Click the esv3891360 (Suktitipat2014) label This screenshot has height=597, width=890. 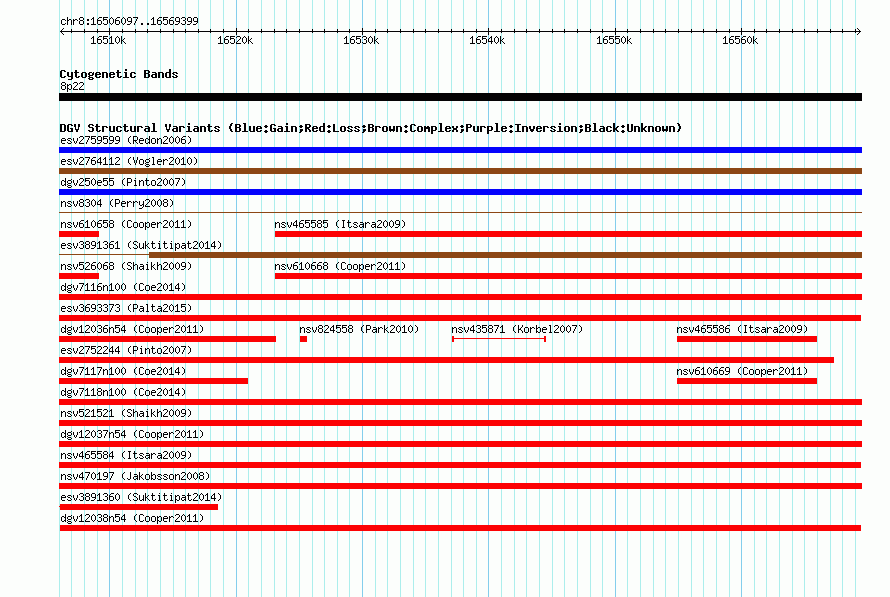141,497
